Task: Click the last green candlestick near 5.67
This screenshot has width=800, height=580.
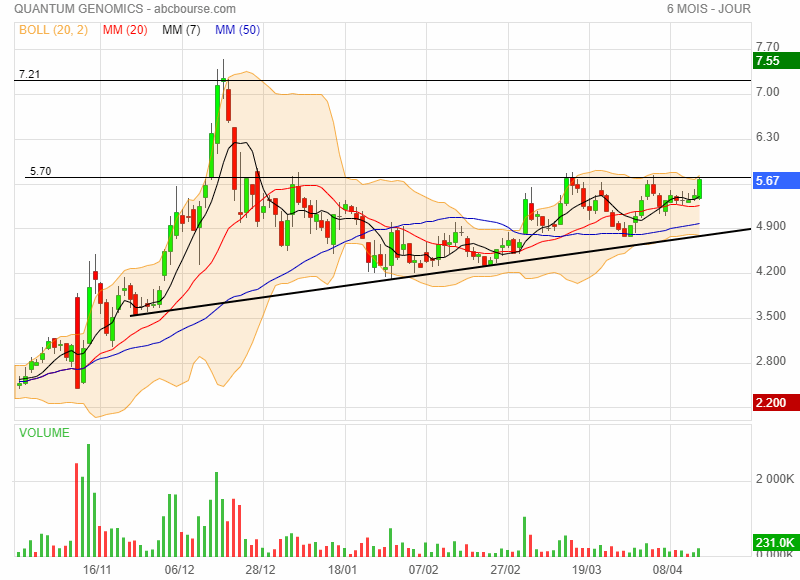Action: pos(699,189)
